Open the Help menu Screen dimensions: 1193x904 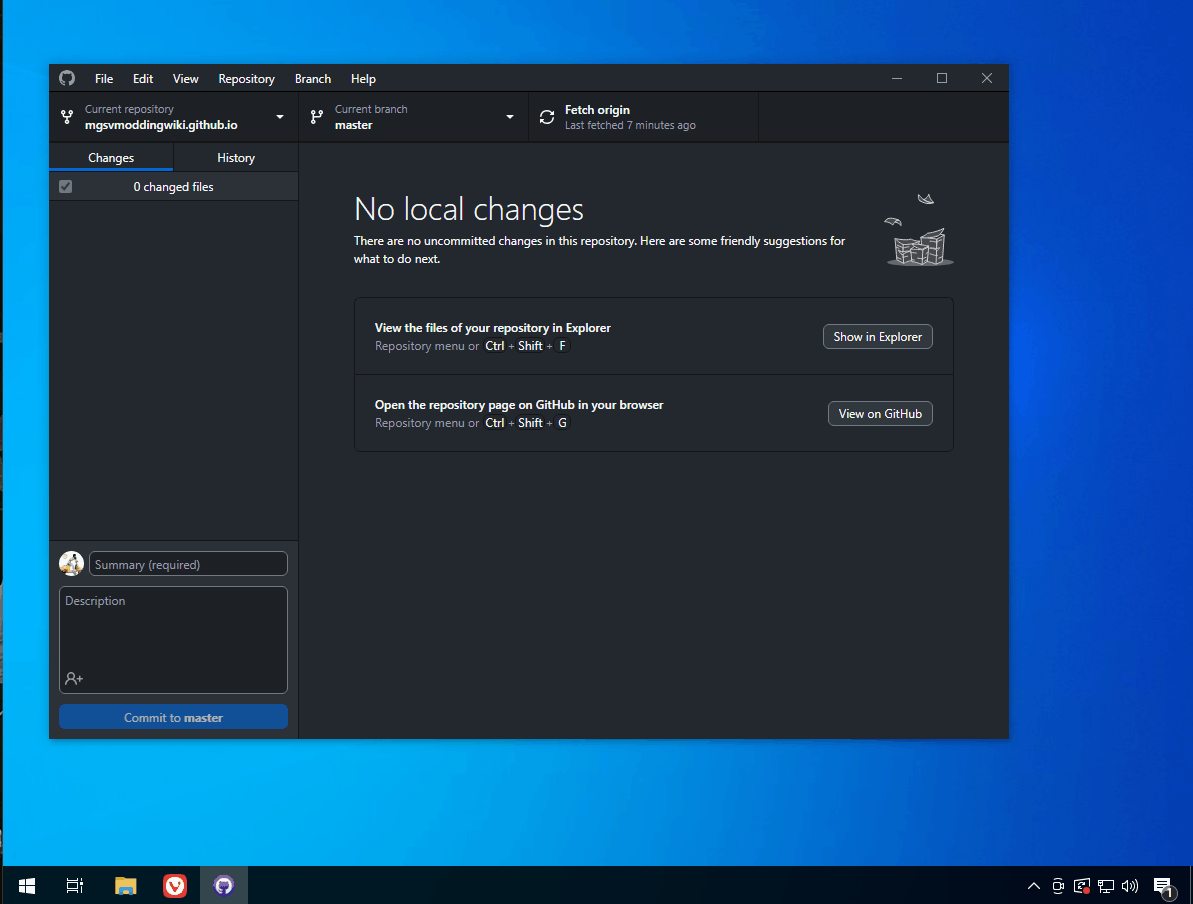coord(363,79)
